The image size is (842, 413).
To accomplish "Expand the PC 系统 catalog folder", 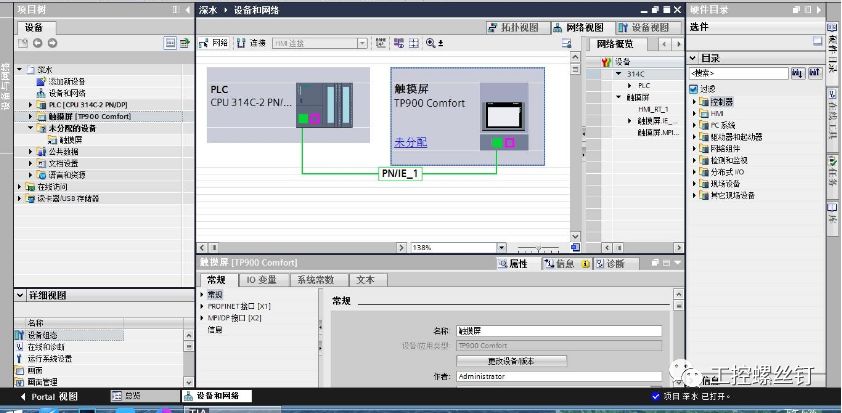I will [694, 125].
